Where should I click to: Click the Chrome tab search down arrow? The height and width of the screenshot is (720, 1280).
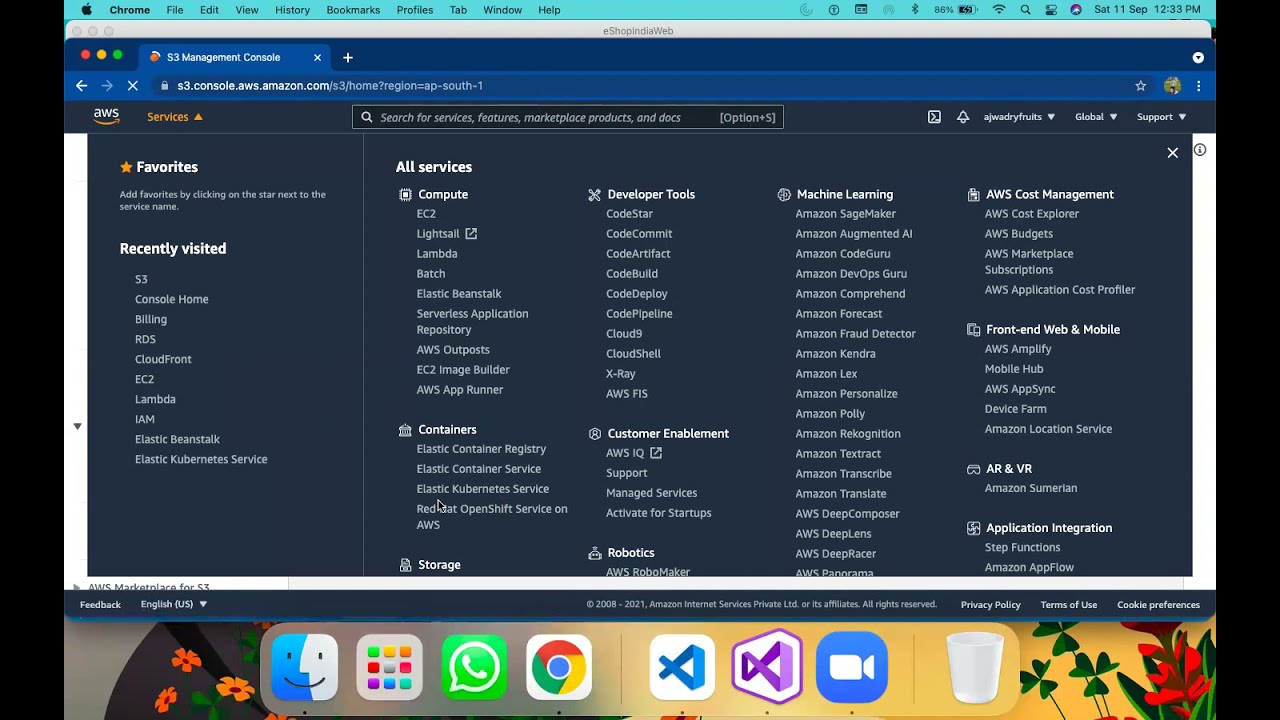tap(1198, 58)
